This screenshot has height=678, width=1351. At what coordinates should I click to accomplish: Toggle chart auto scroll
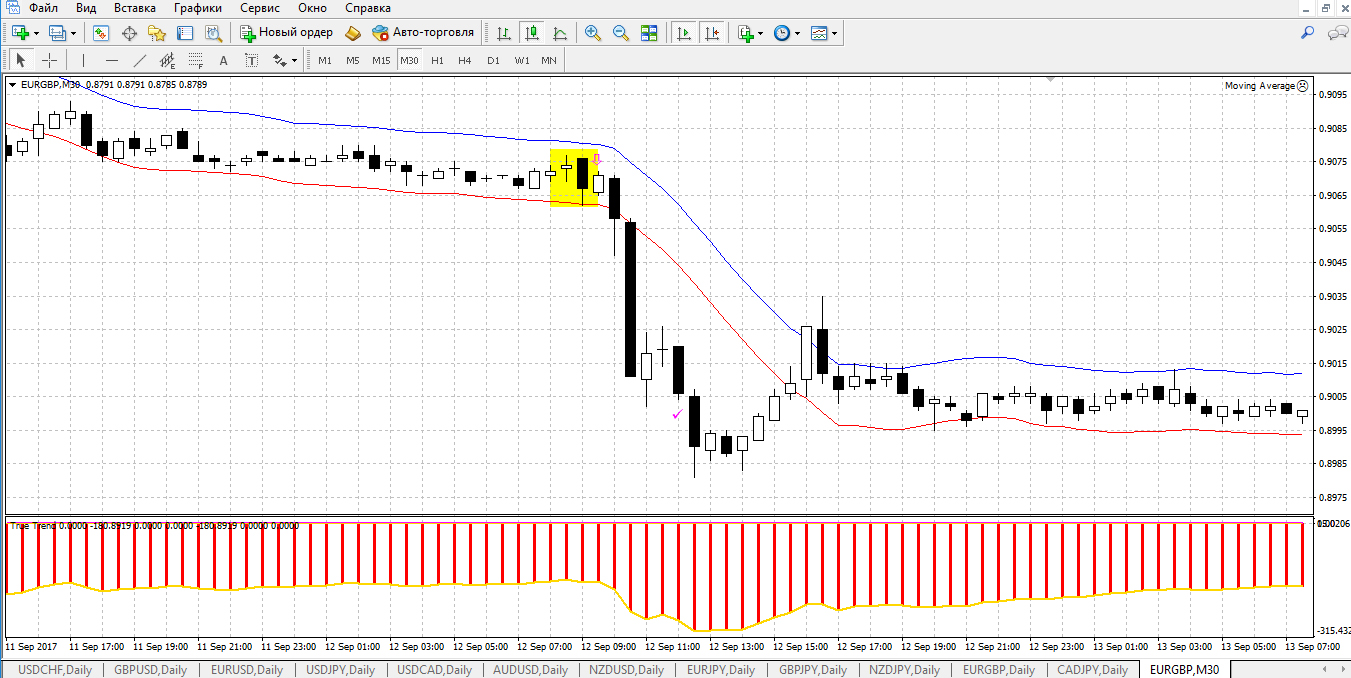[684, 33]
